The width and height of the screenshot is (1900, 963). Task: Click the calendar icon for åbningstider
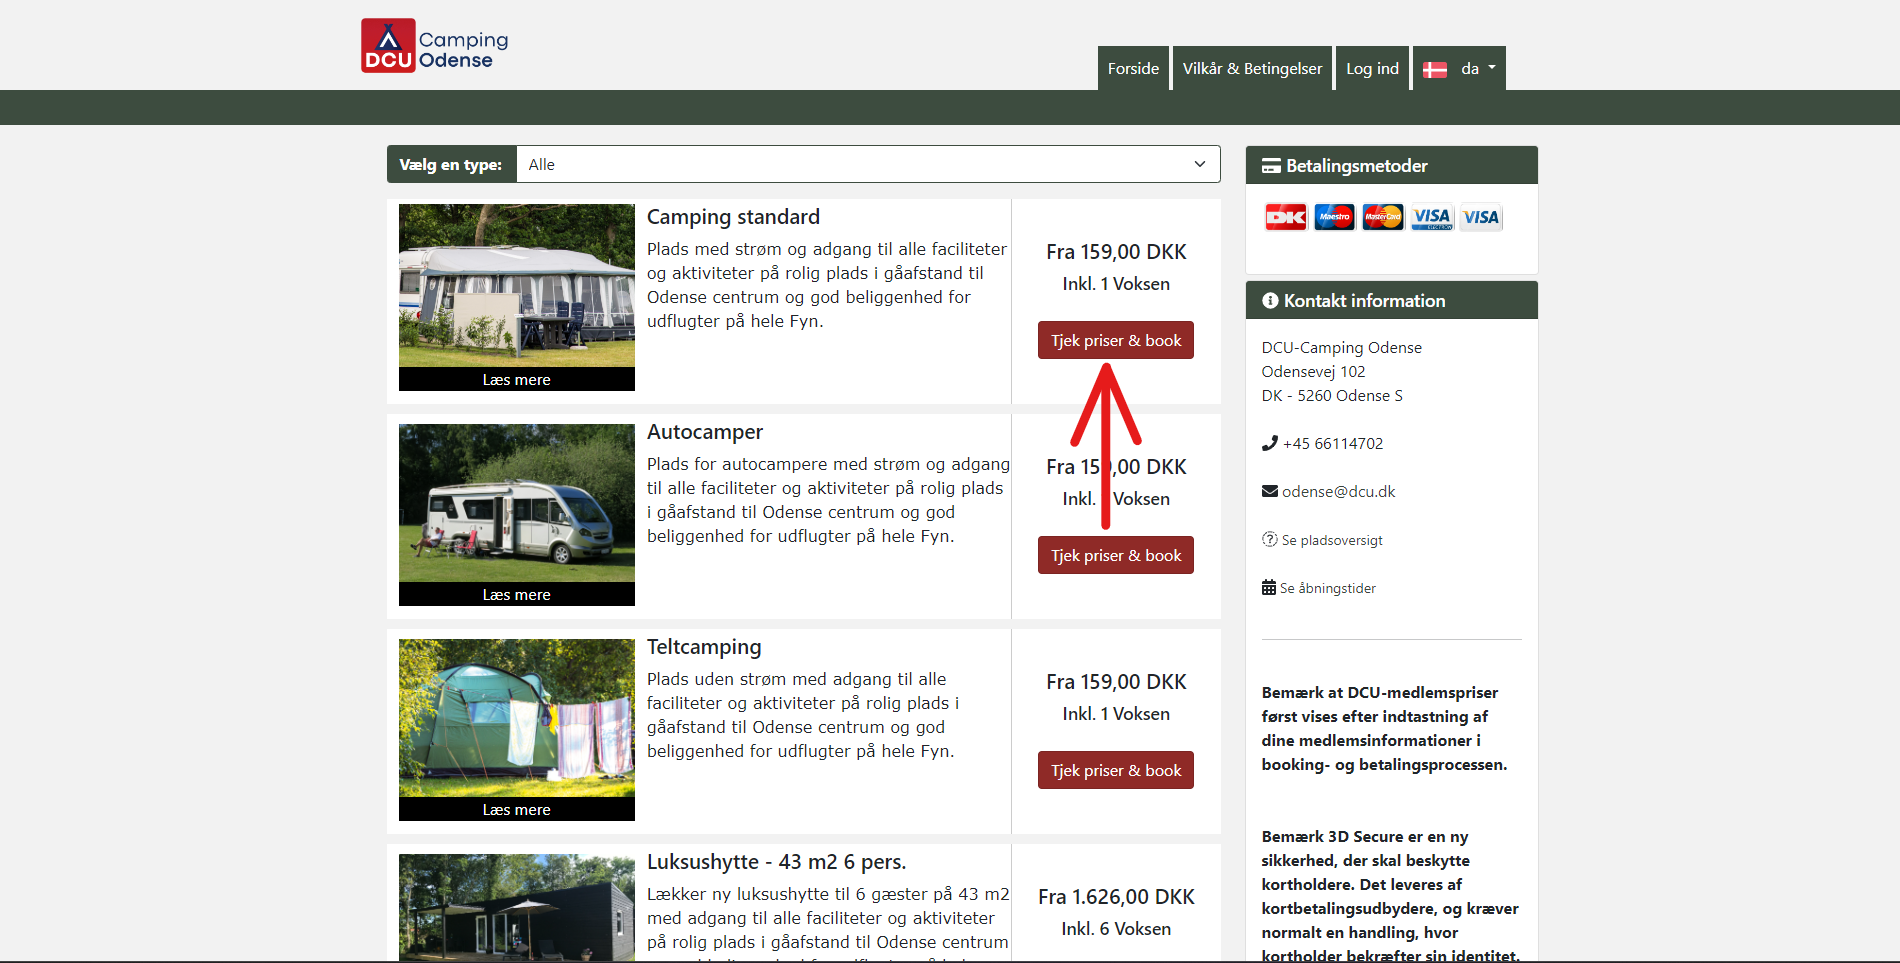[1268, 588]
